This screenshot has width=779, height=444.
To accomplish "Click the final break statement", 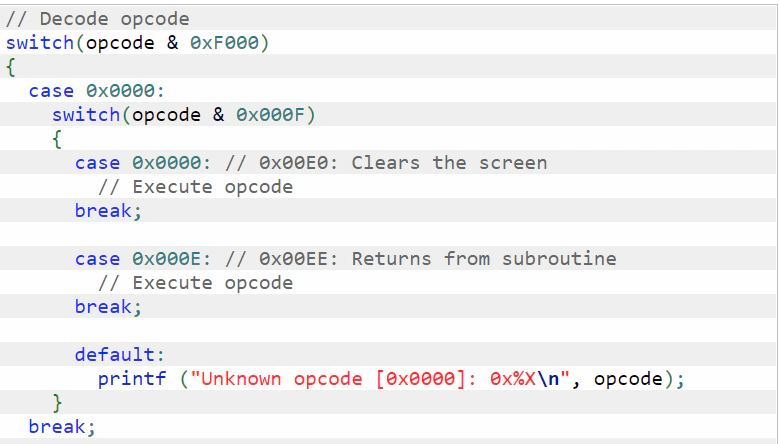I will click(62, 427).
